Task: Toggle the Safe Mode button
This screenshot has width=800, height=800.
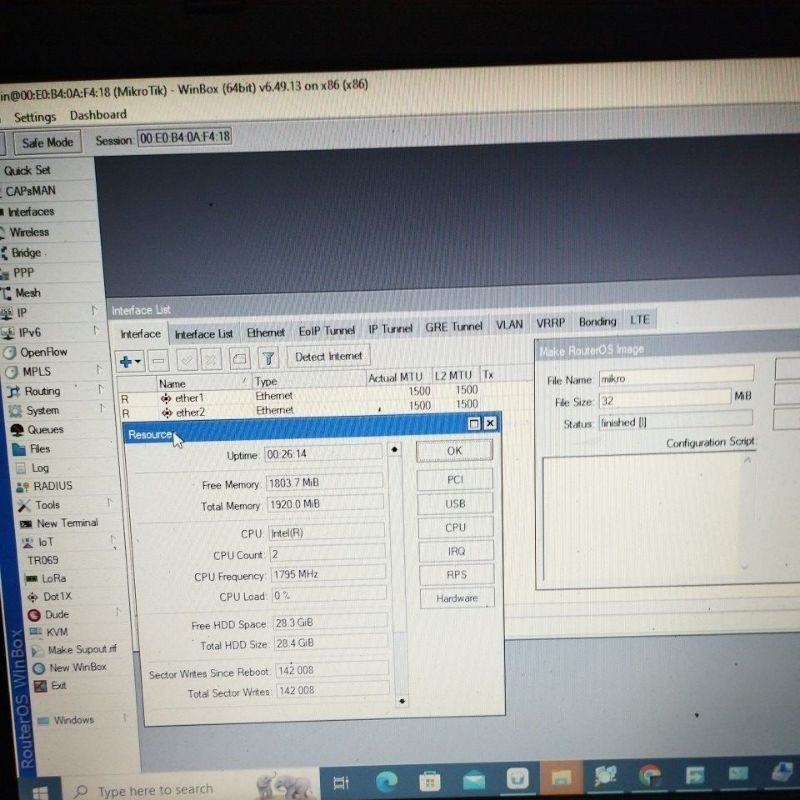Action: [47, 143]
